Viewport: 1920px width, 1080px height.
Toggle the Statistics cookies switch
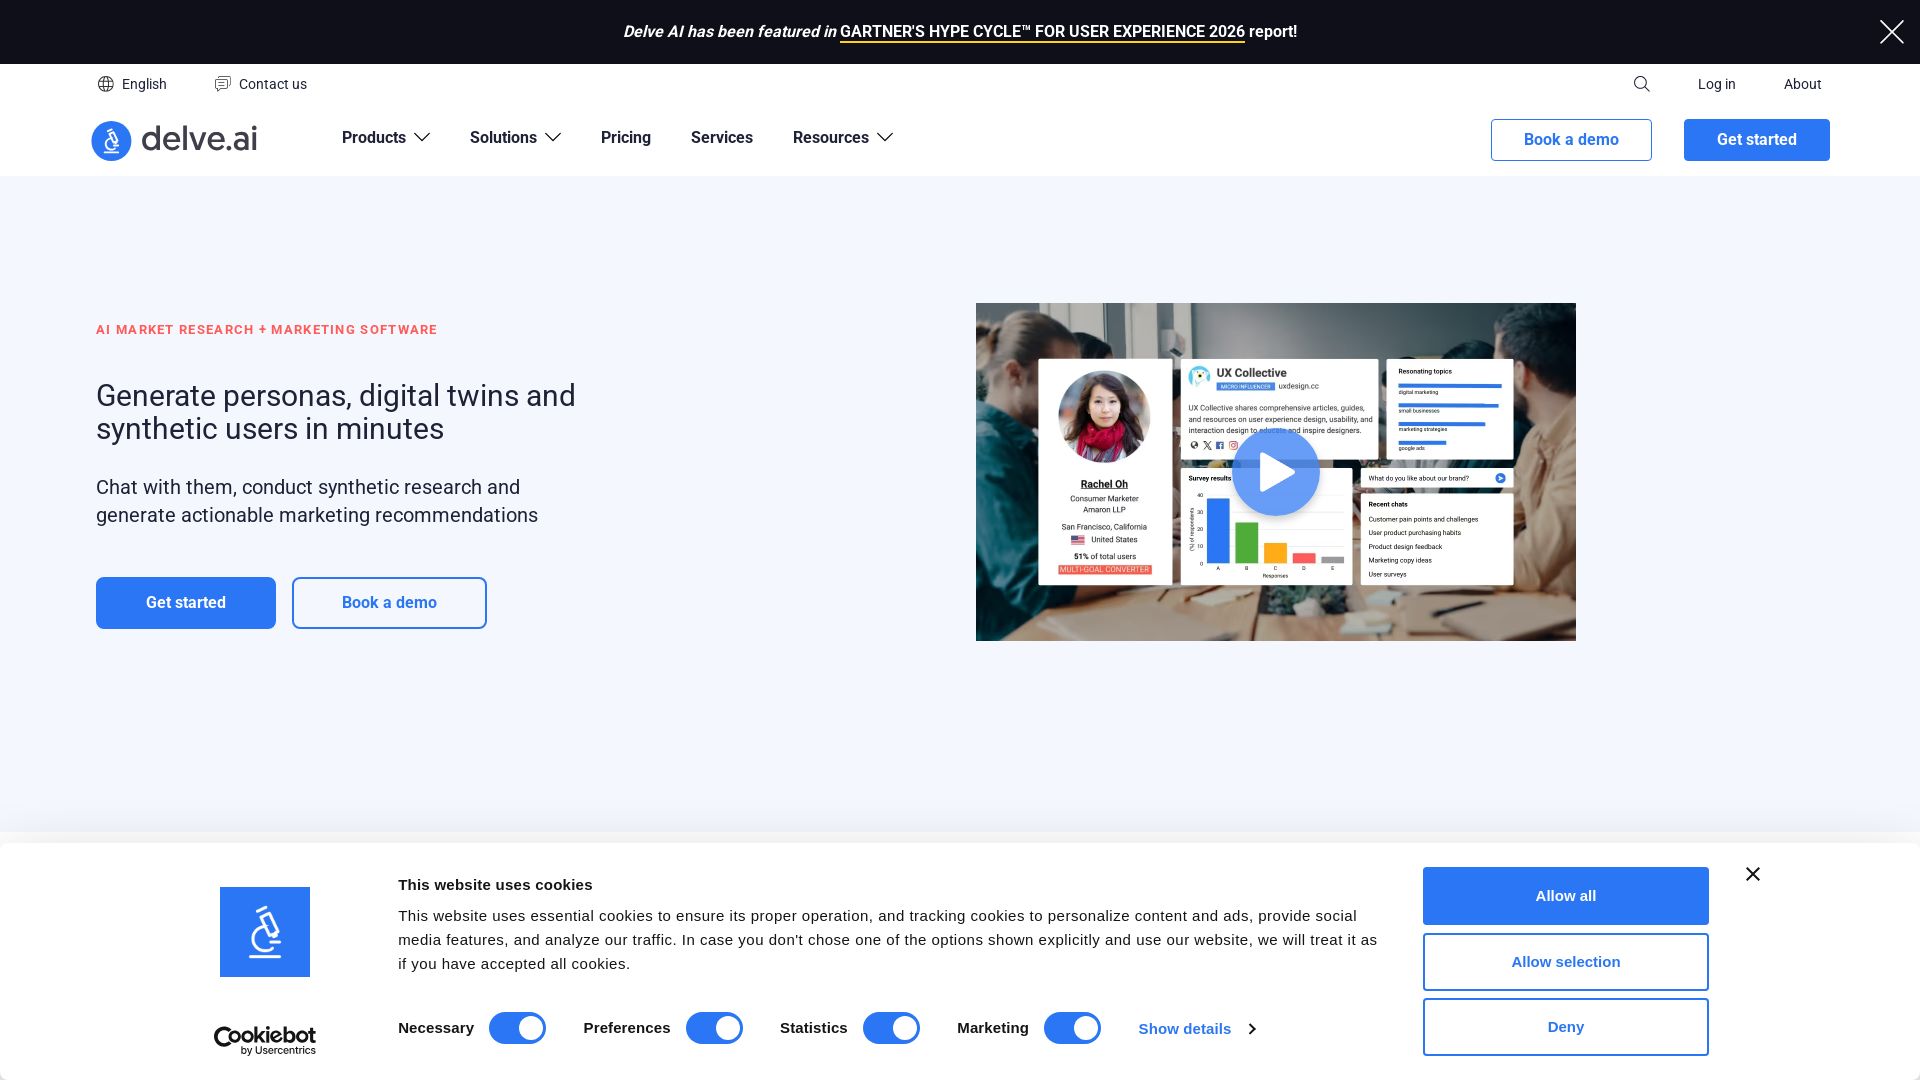[x=891, y=1028]
